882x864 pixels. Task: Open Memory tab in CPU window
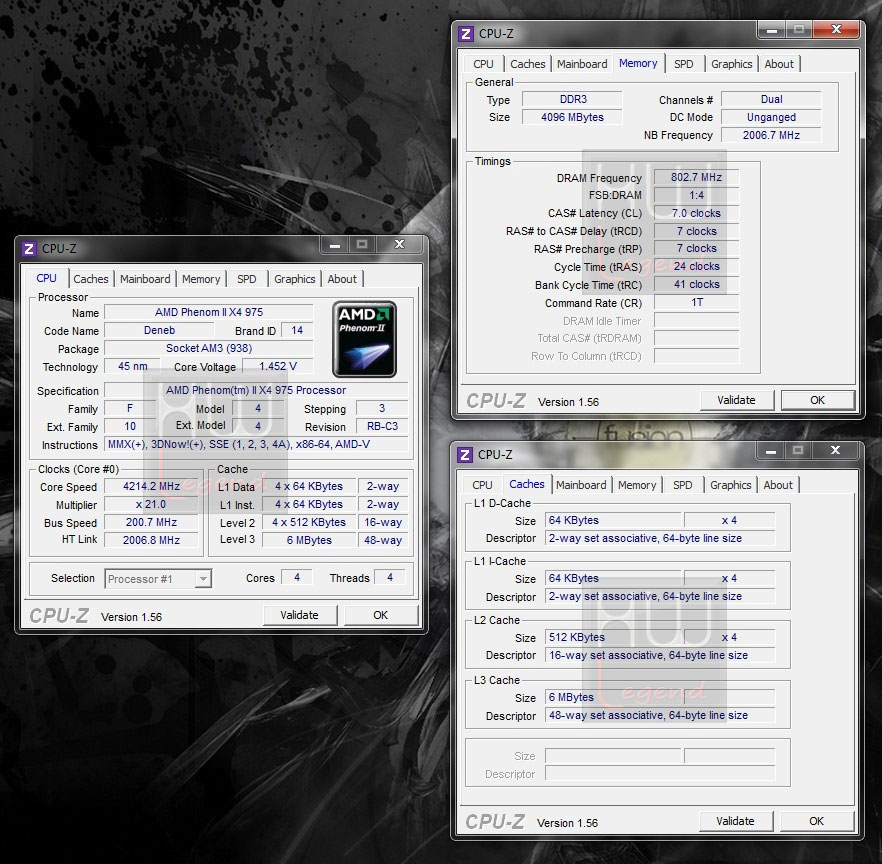pos(201,279)
